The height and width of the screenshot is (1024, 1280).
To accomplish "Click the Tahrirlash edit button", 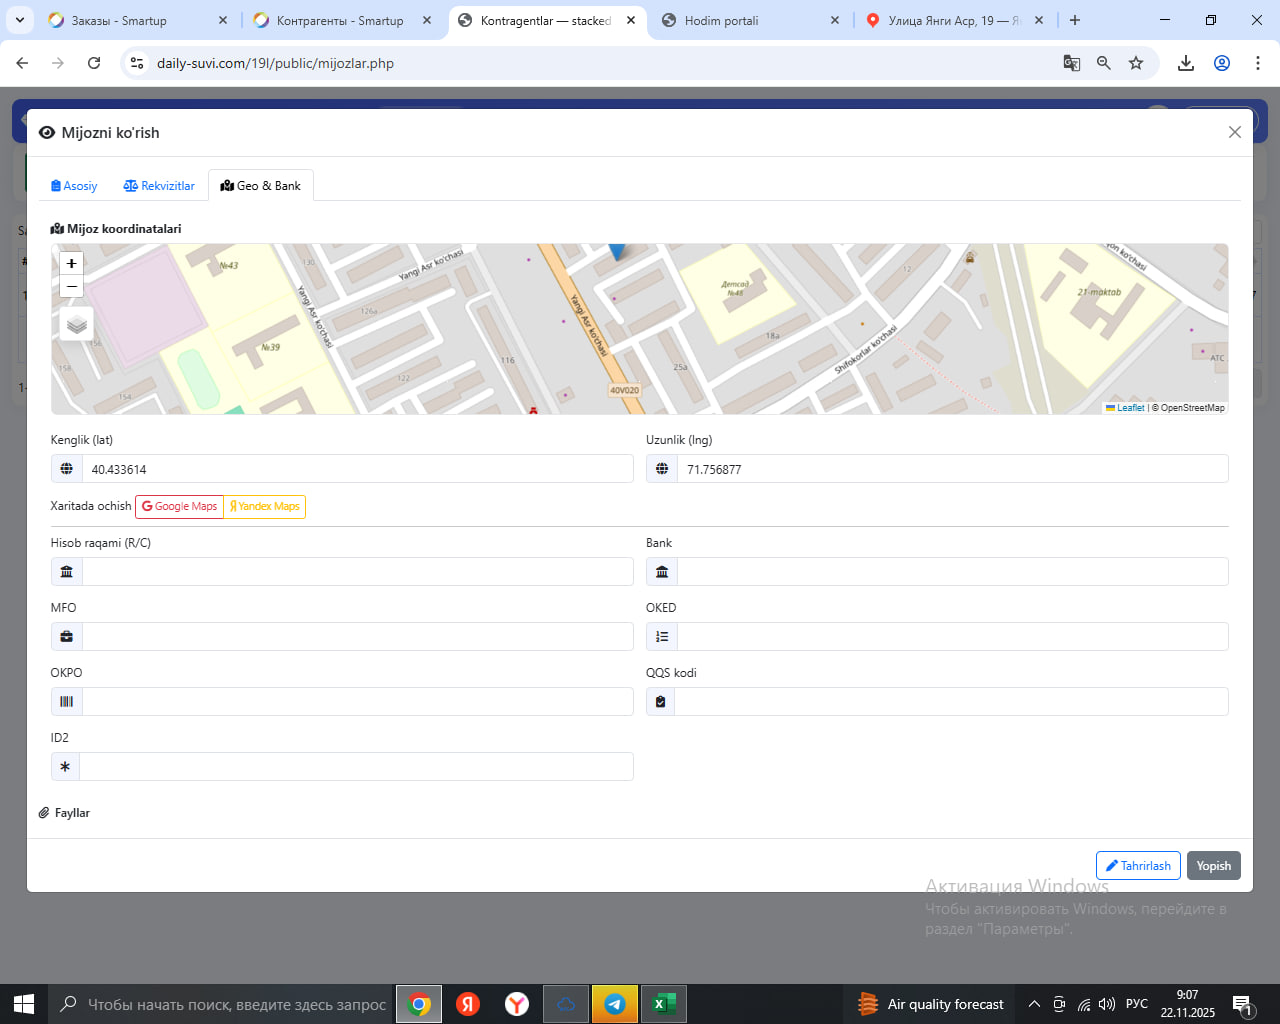I will coord(1138,866).
